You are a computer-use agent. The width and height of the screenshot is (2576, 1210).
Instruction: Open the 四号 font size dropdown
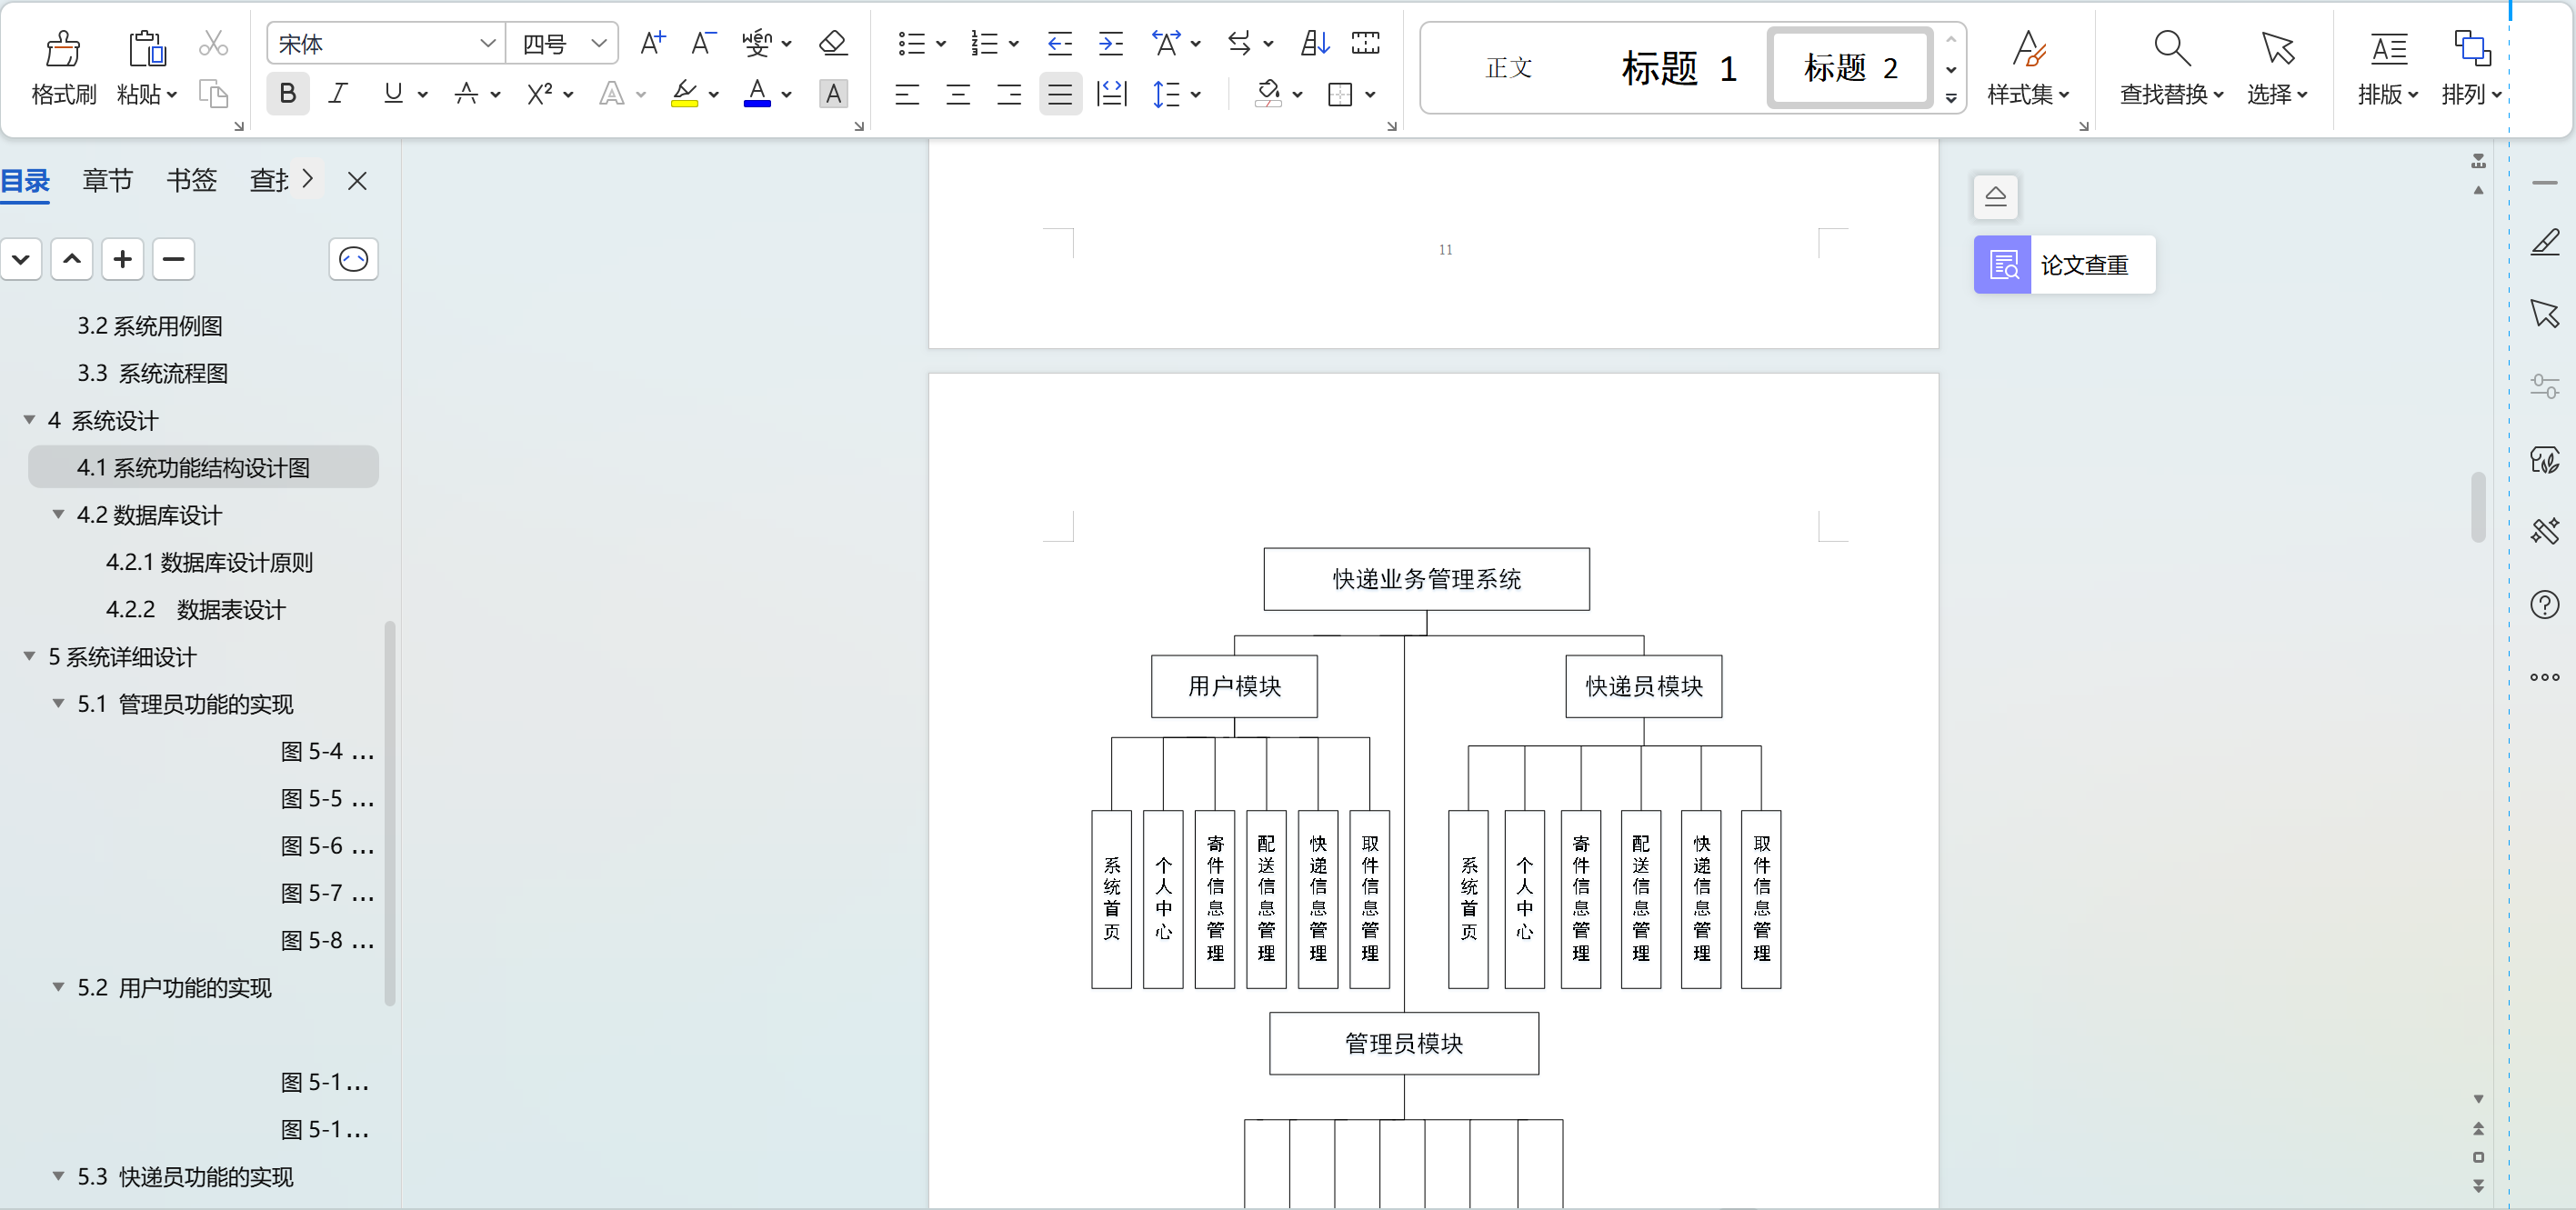(599, 43)
